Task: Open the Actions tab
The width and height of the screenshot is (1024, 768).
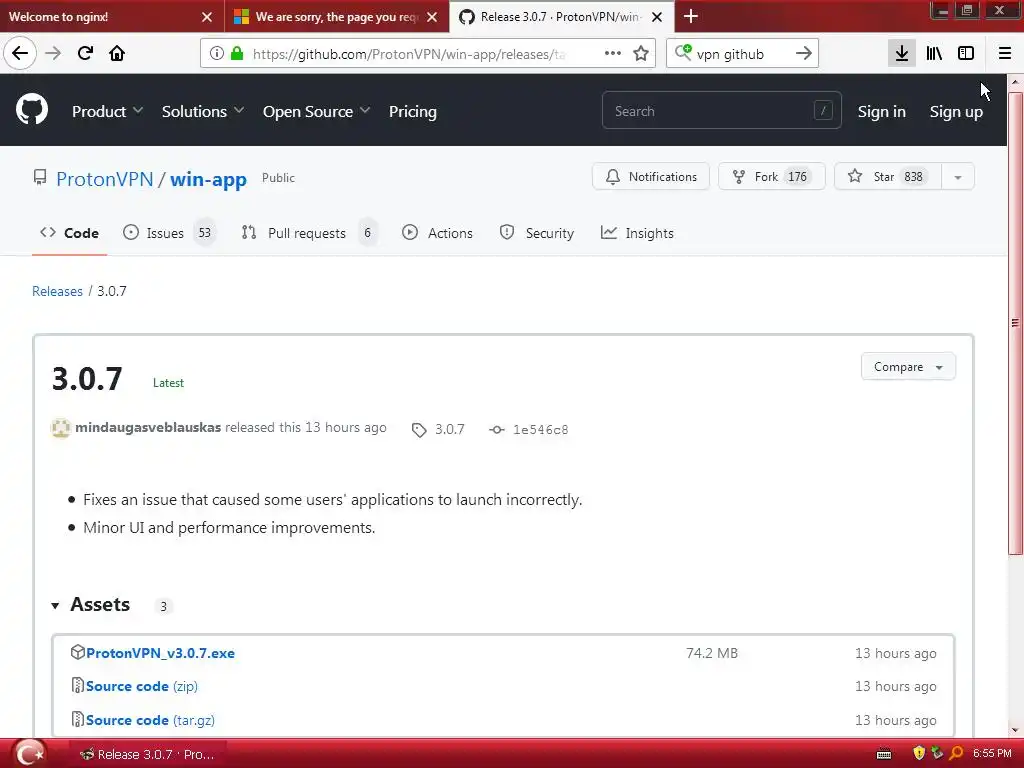Action: [438, 233]
